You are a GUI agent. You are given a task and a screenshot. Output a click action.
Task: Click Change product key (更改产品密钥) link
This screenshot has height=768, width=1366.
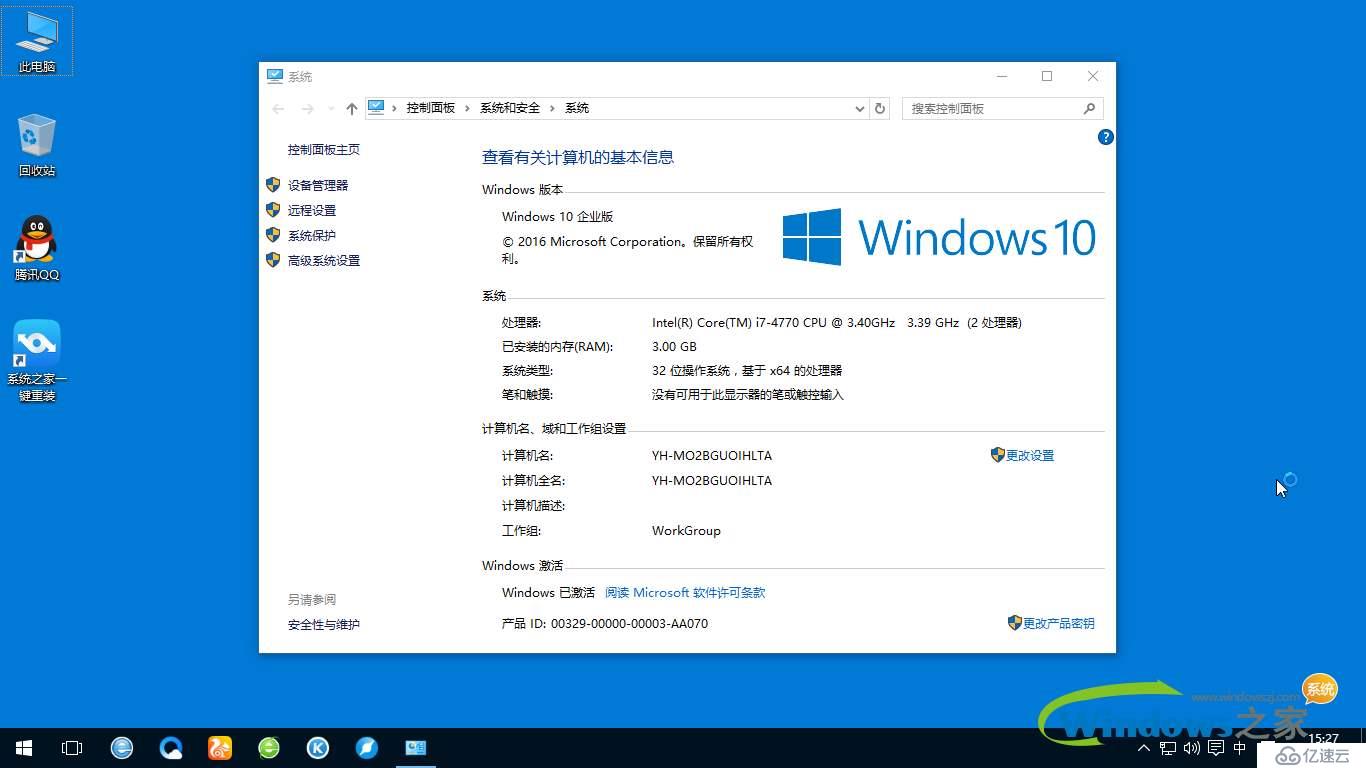point(1059,623)
